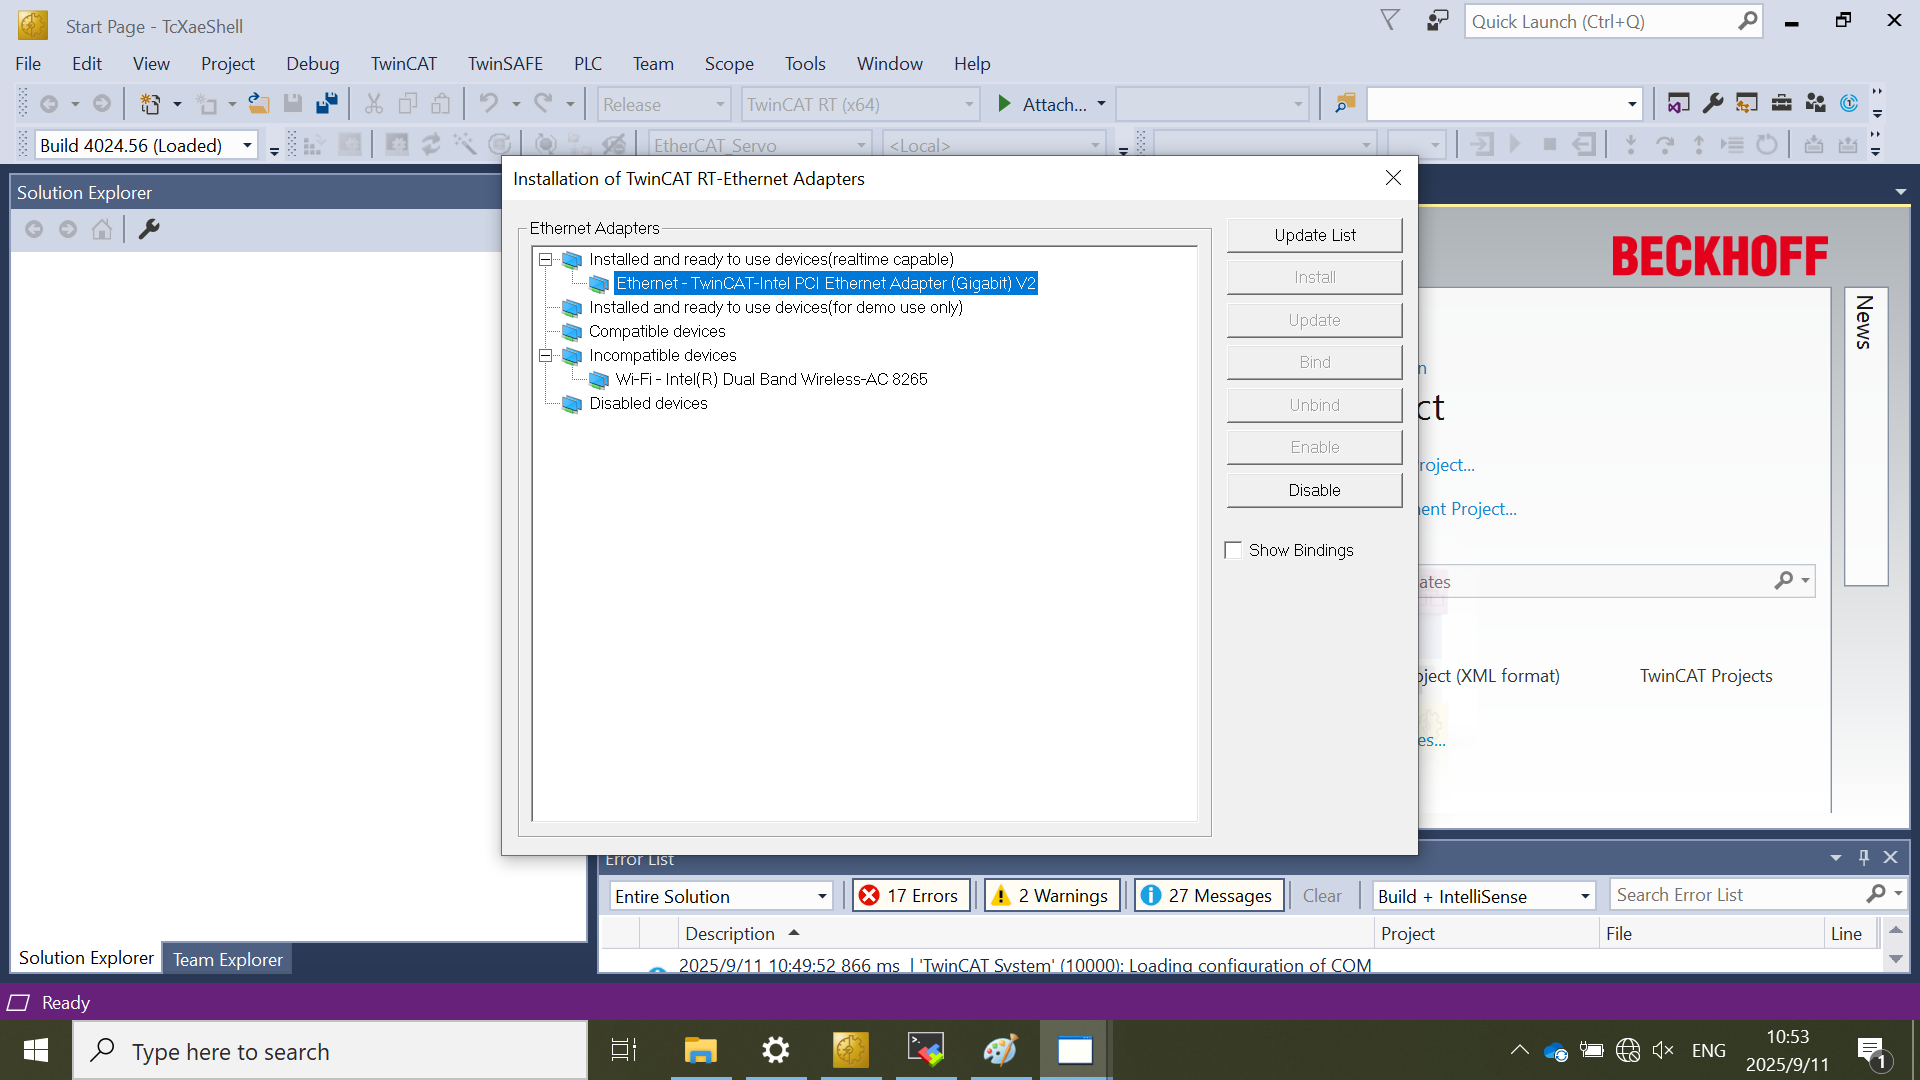The height and width of the screenshot is (1080, 1920).
Task: Switch to the Team Explorer tab
Action: click(x=227, y=959)
